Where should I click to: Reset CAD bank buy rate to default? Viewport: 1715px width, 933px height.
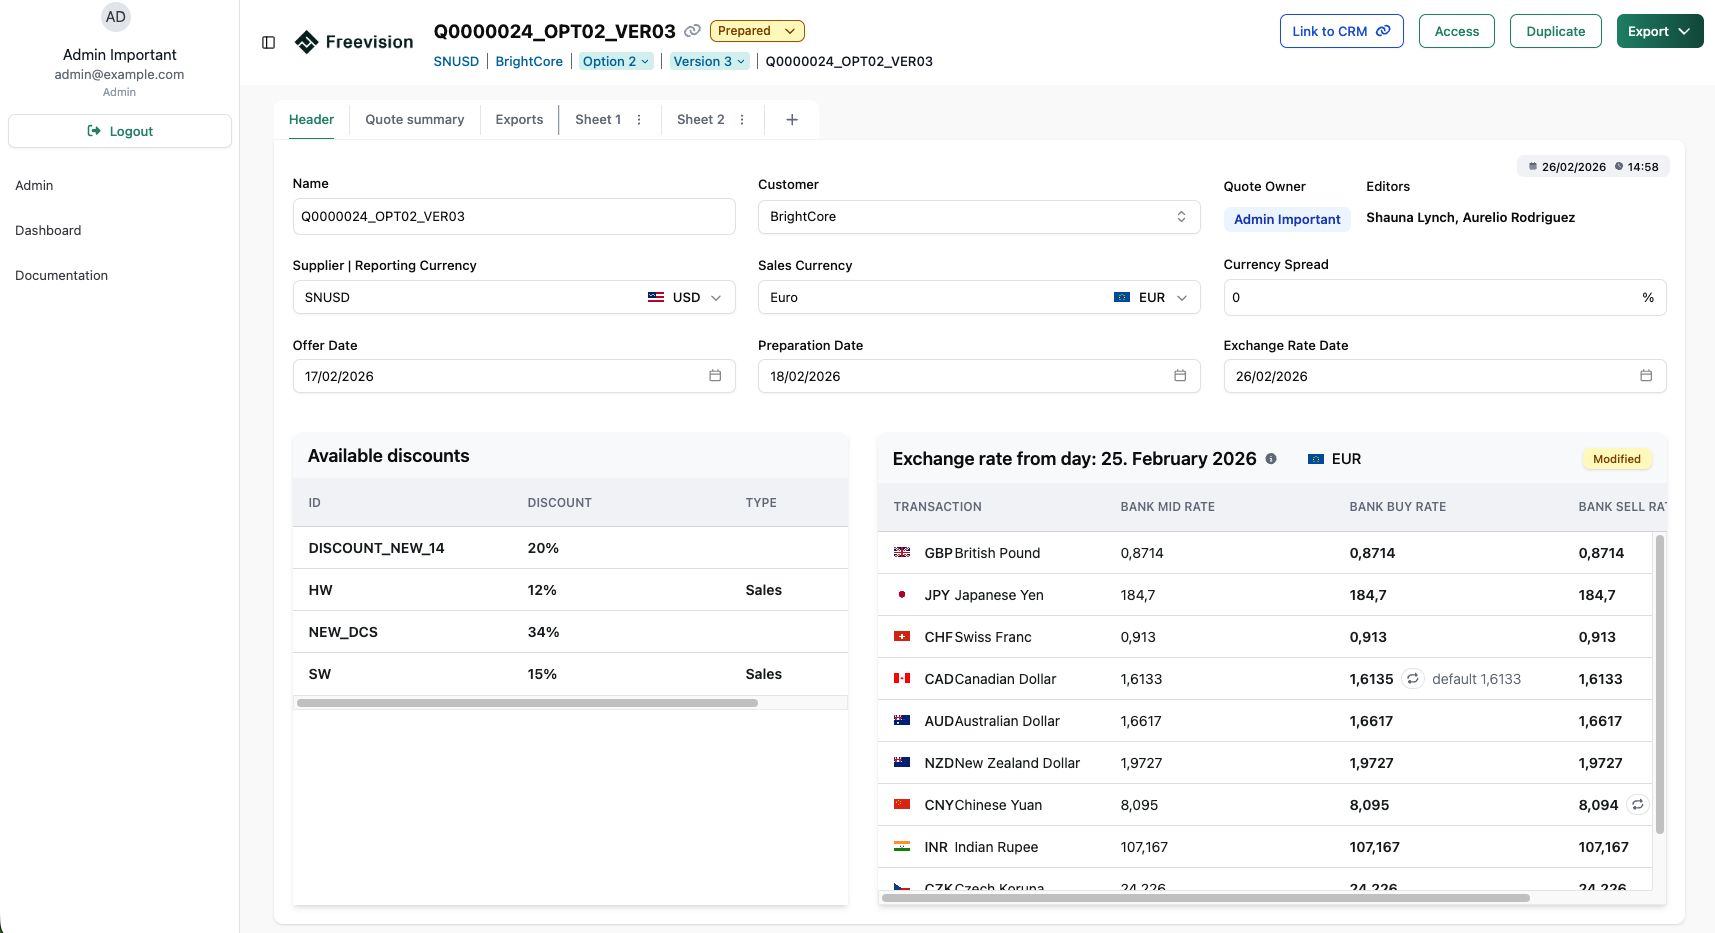pos(1412,679)
